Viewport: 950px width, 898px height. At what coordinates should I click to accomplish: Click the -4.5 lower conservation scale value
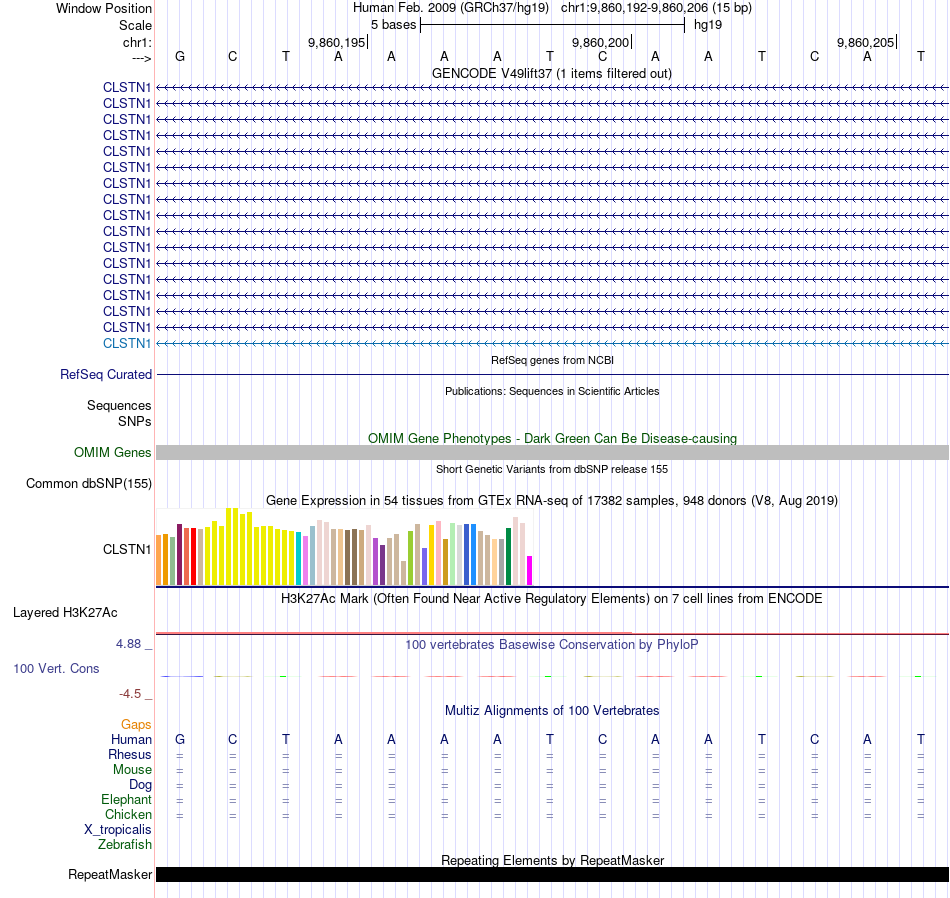[x=130, y=694]
